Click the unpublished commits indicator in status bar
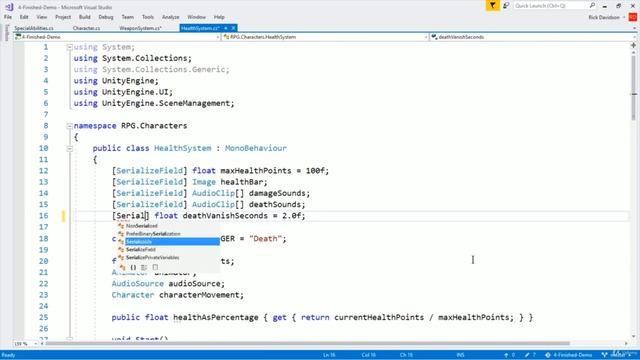The height and width of the screenshot is (360, 640). (x=509, y=355)
